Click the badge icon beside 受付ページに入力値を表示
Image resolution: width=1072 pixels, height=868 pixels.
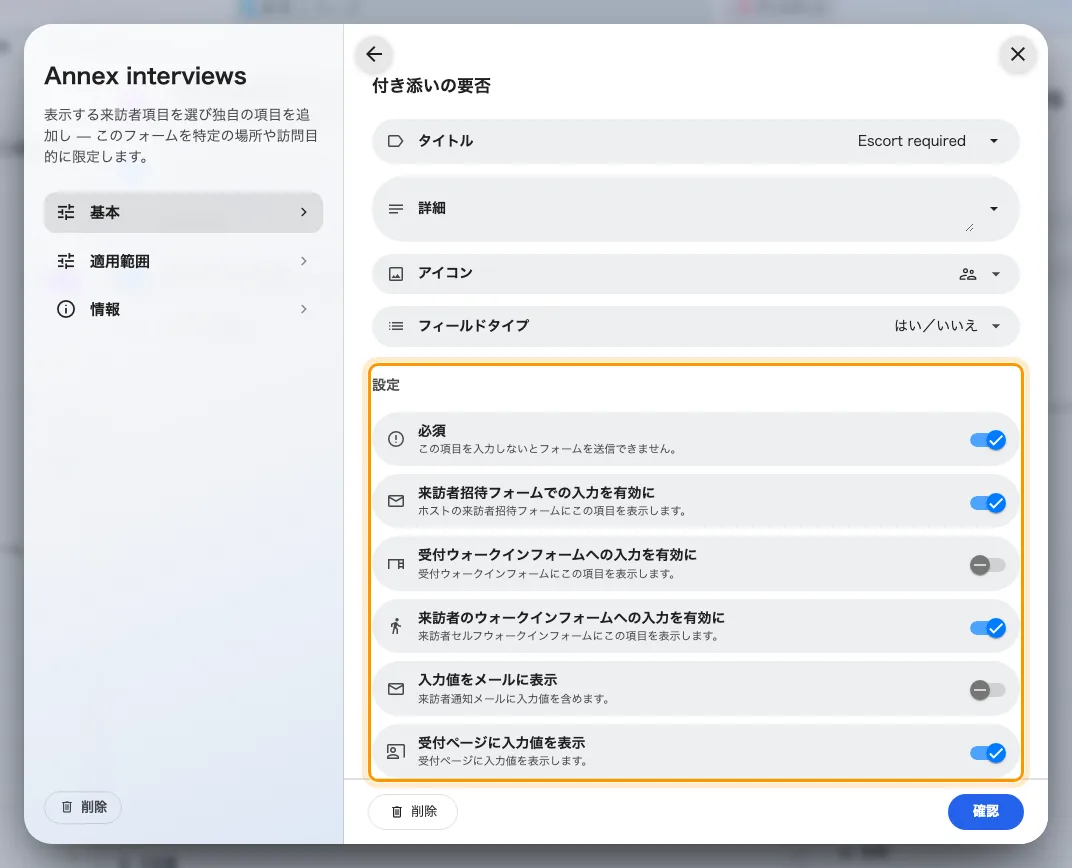coord(395,752)
